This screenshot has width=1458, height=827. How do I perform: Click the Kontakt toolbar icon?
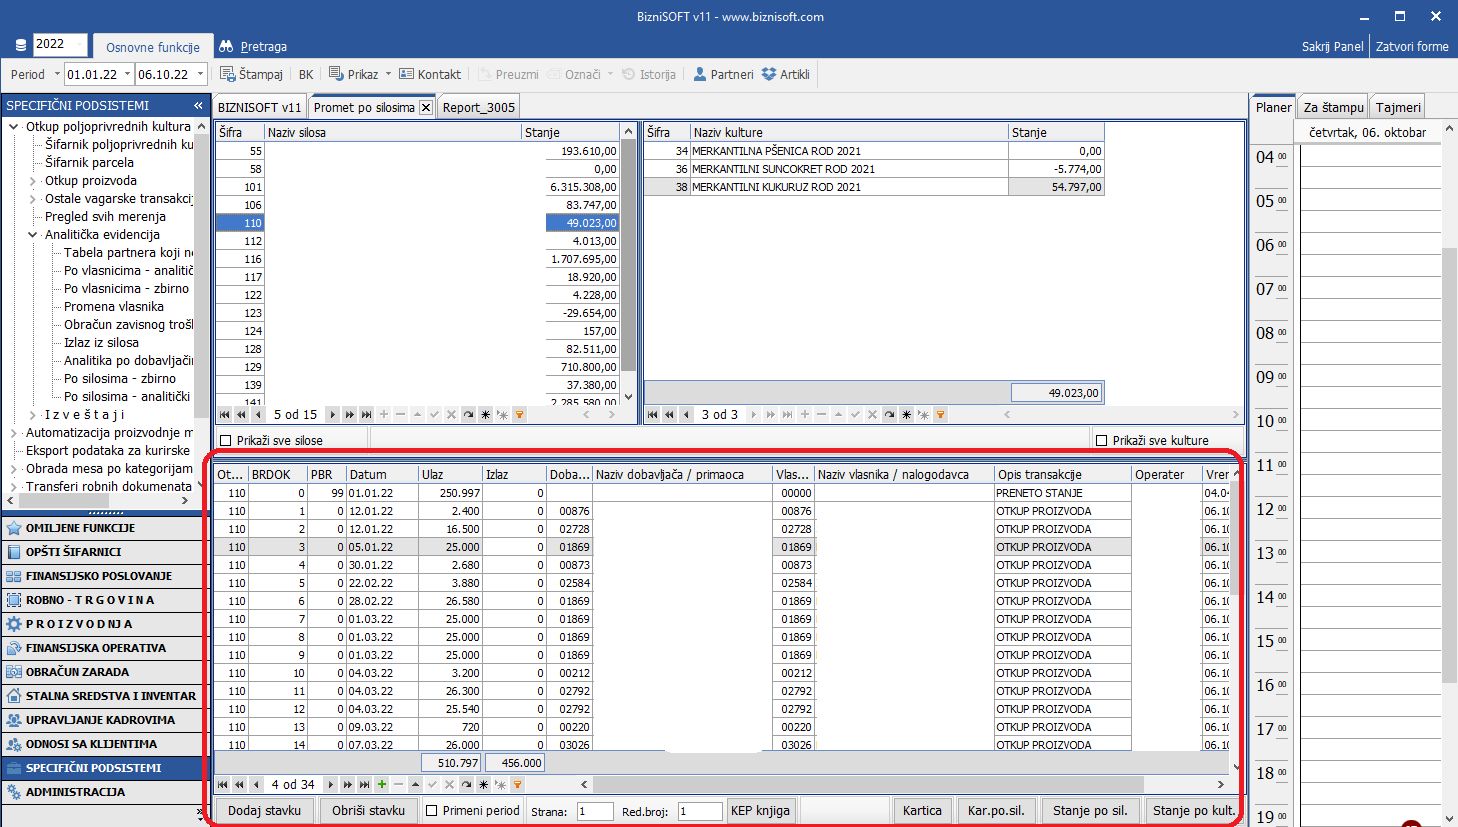[x=406, y=74]
